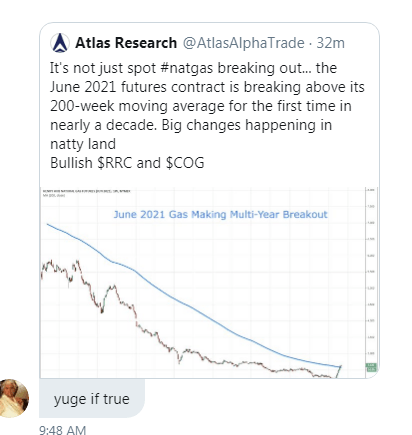Viewport: 412px width, 435px height.
Task: Open the natural gas futures chart image
Action: (209, 283)
